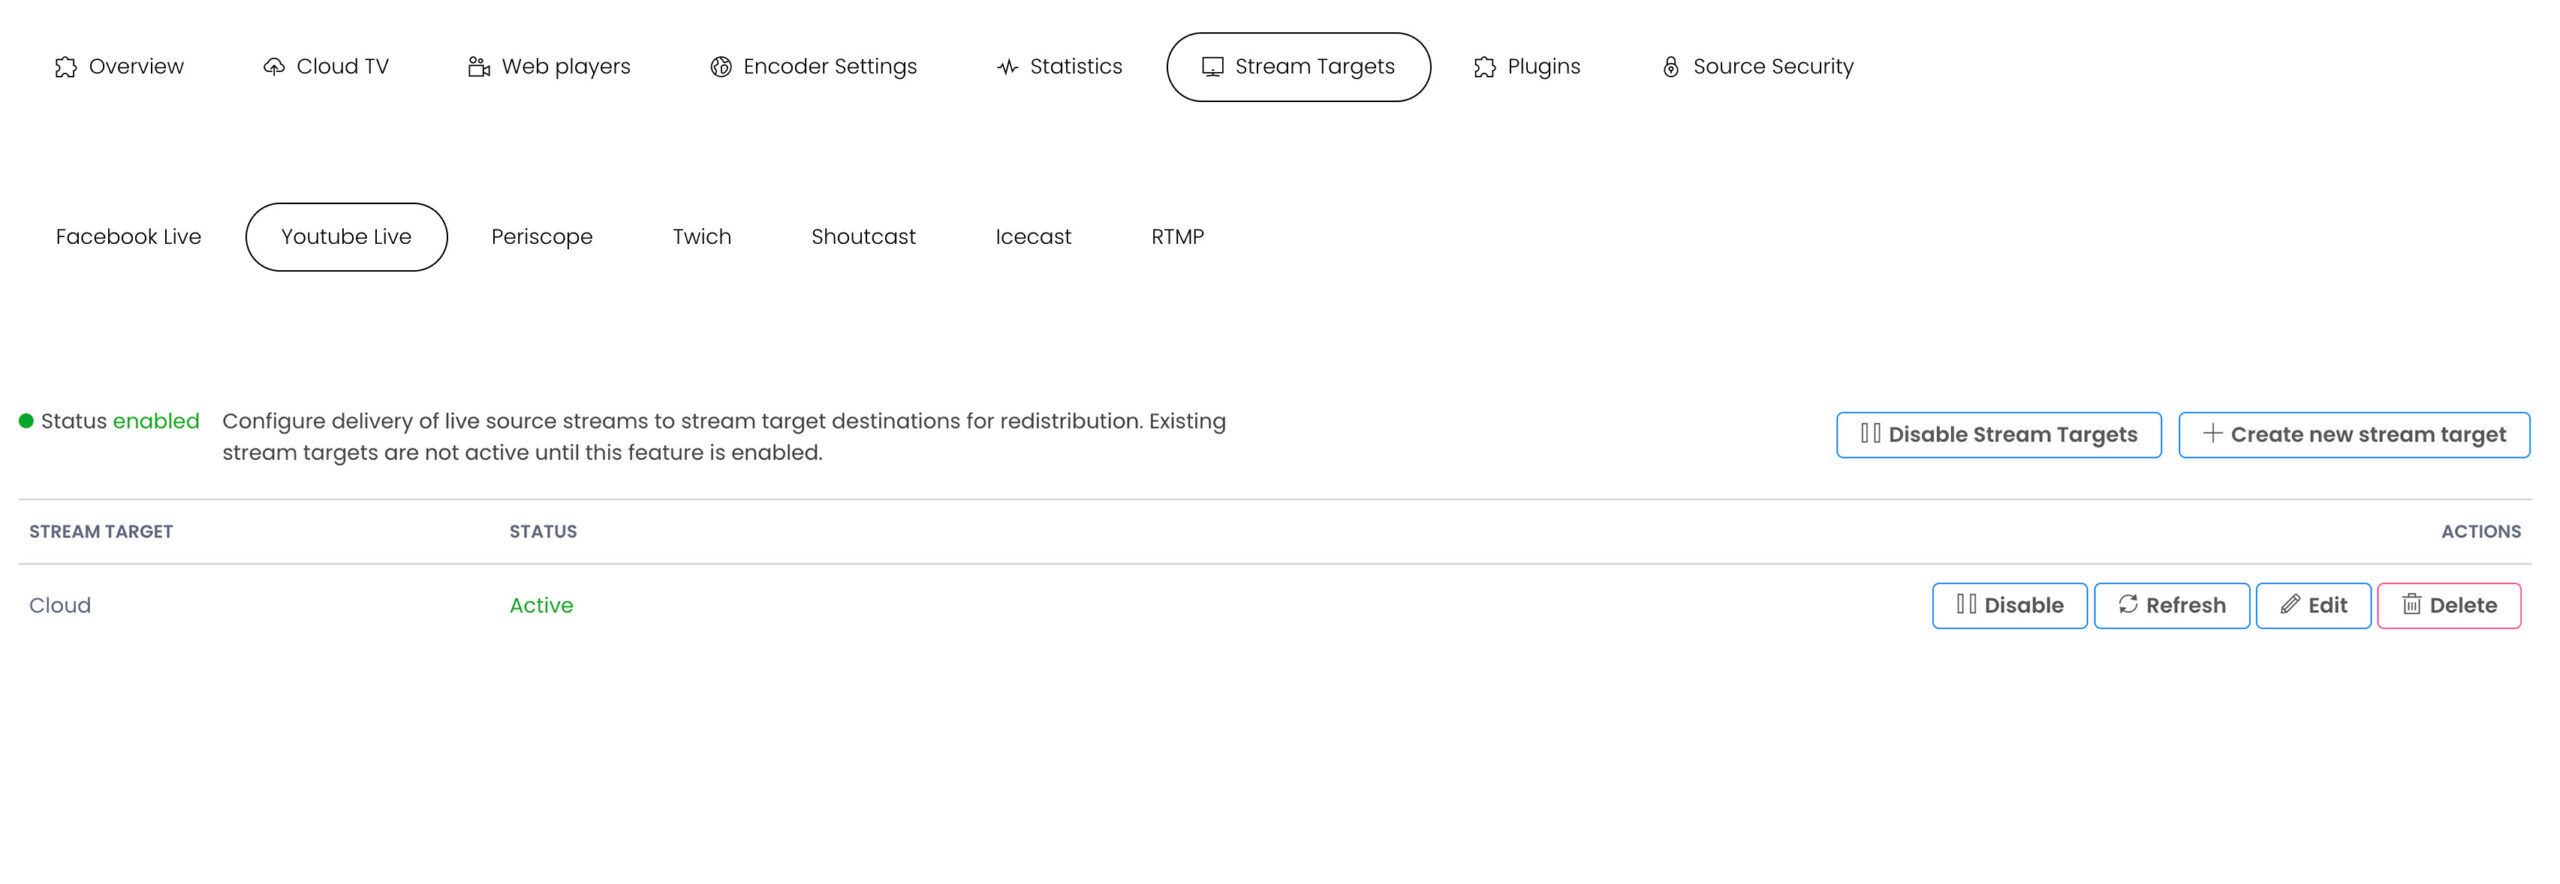Open the Overview tab
Screen dimensions: 2560x884
[x=119, y=67]
